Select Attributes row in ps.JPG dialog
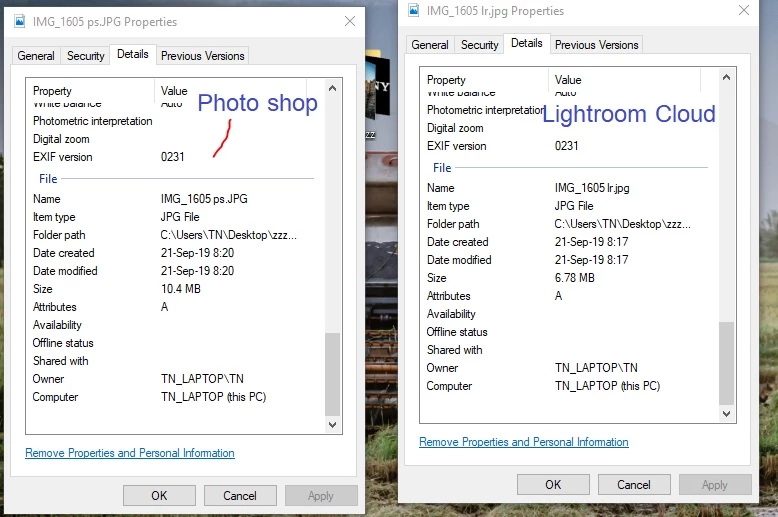The image size is (778, 517). [176, 307]
